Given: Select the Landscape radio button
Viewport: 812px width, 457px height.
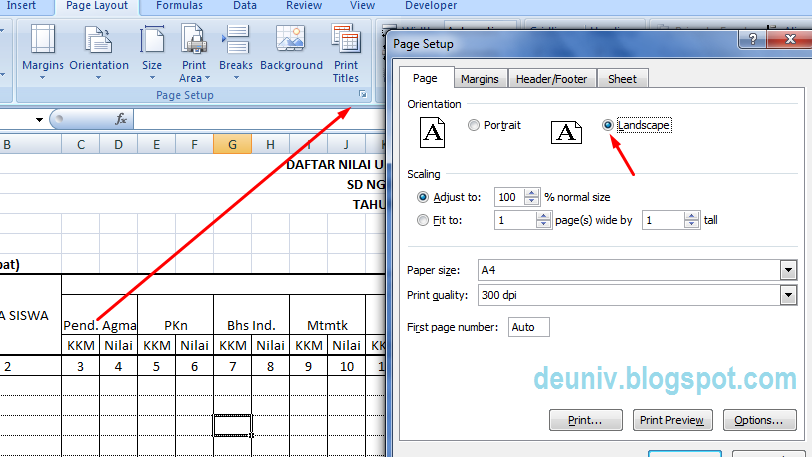Looking at the screenshot, I should point(607,125).
